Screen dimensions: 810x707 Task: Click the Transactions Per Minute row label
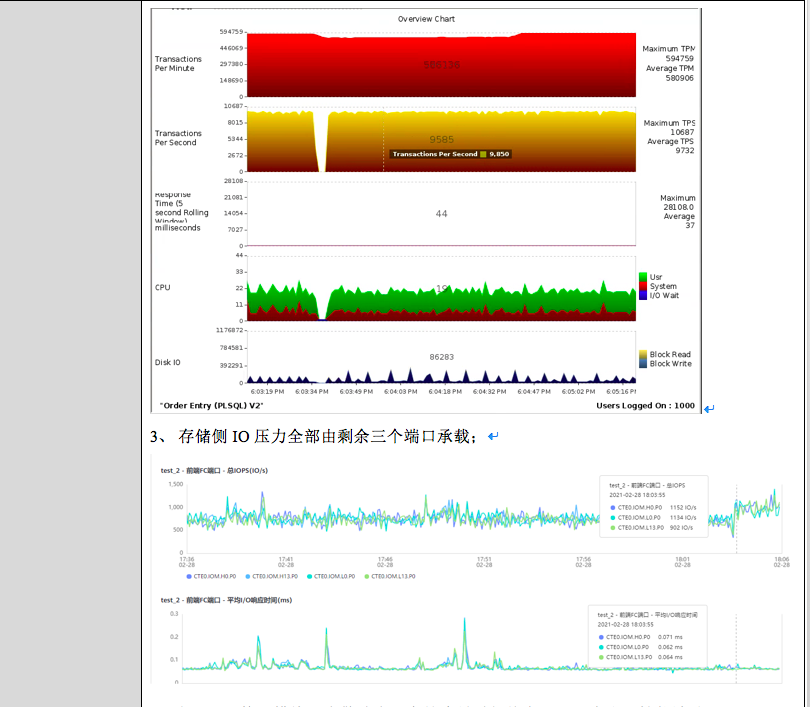178,64
